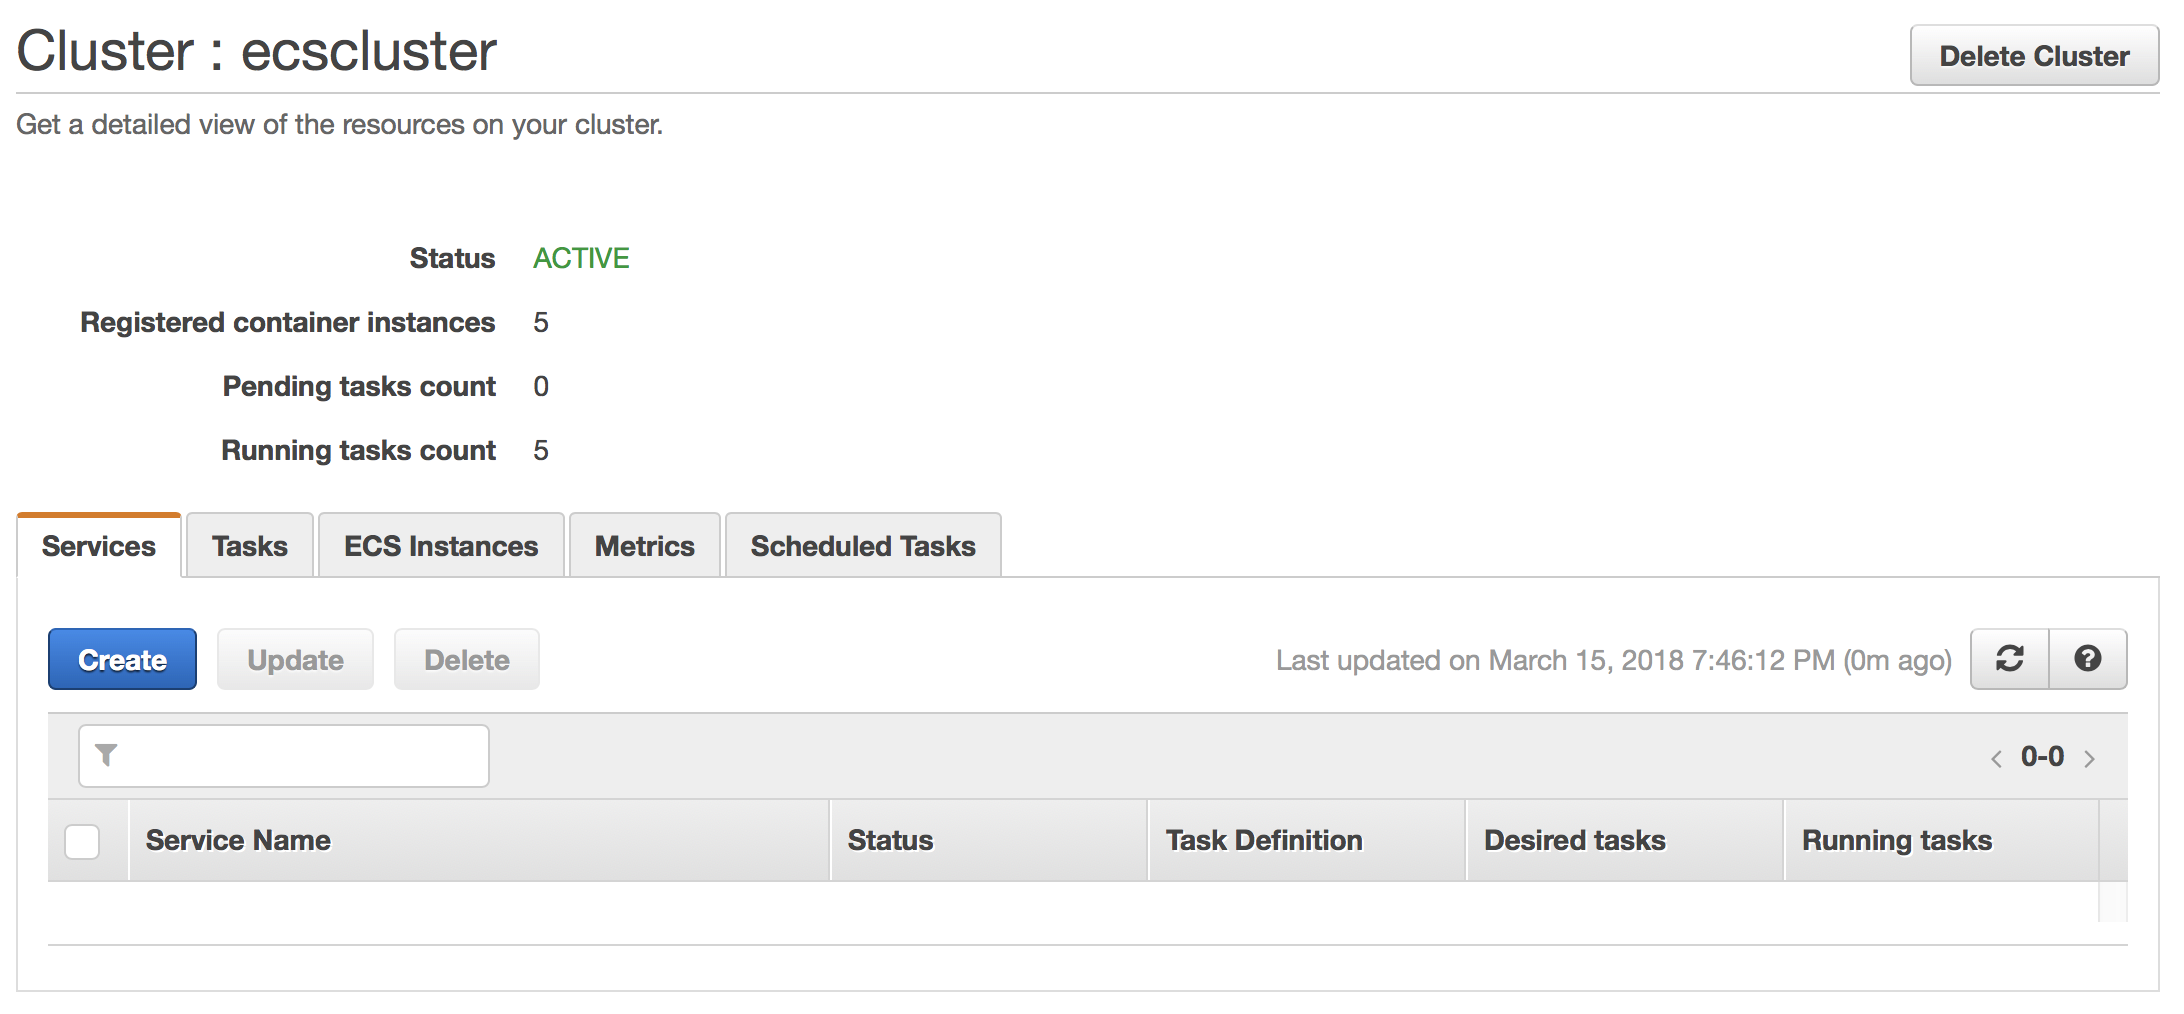
Task: Click the filter funnel icon
Action: pos(106,755)
